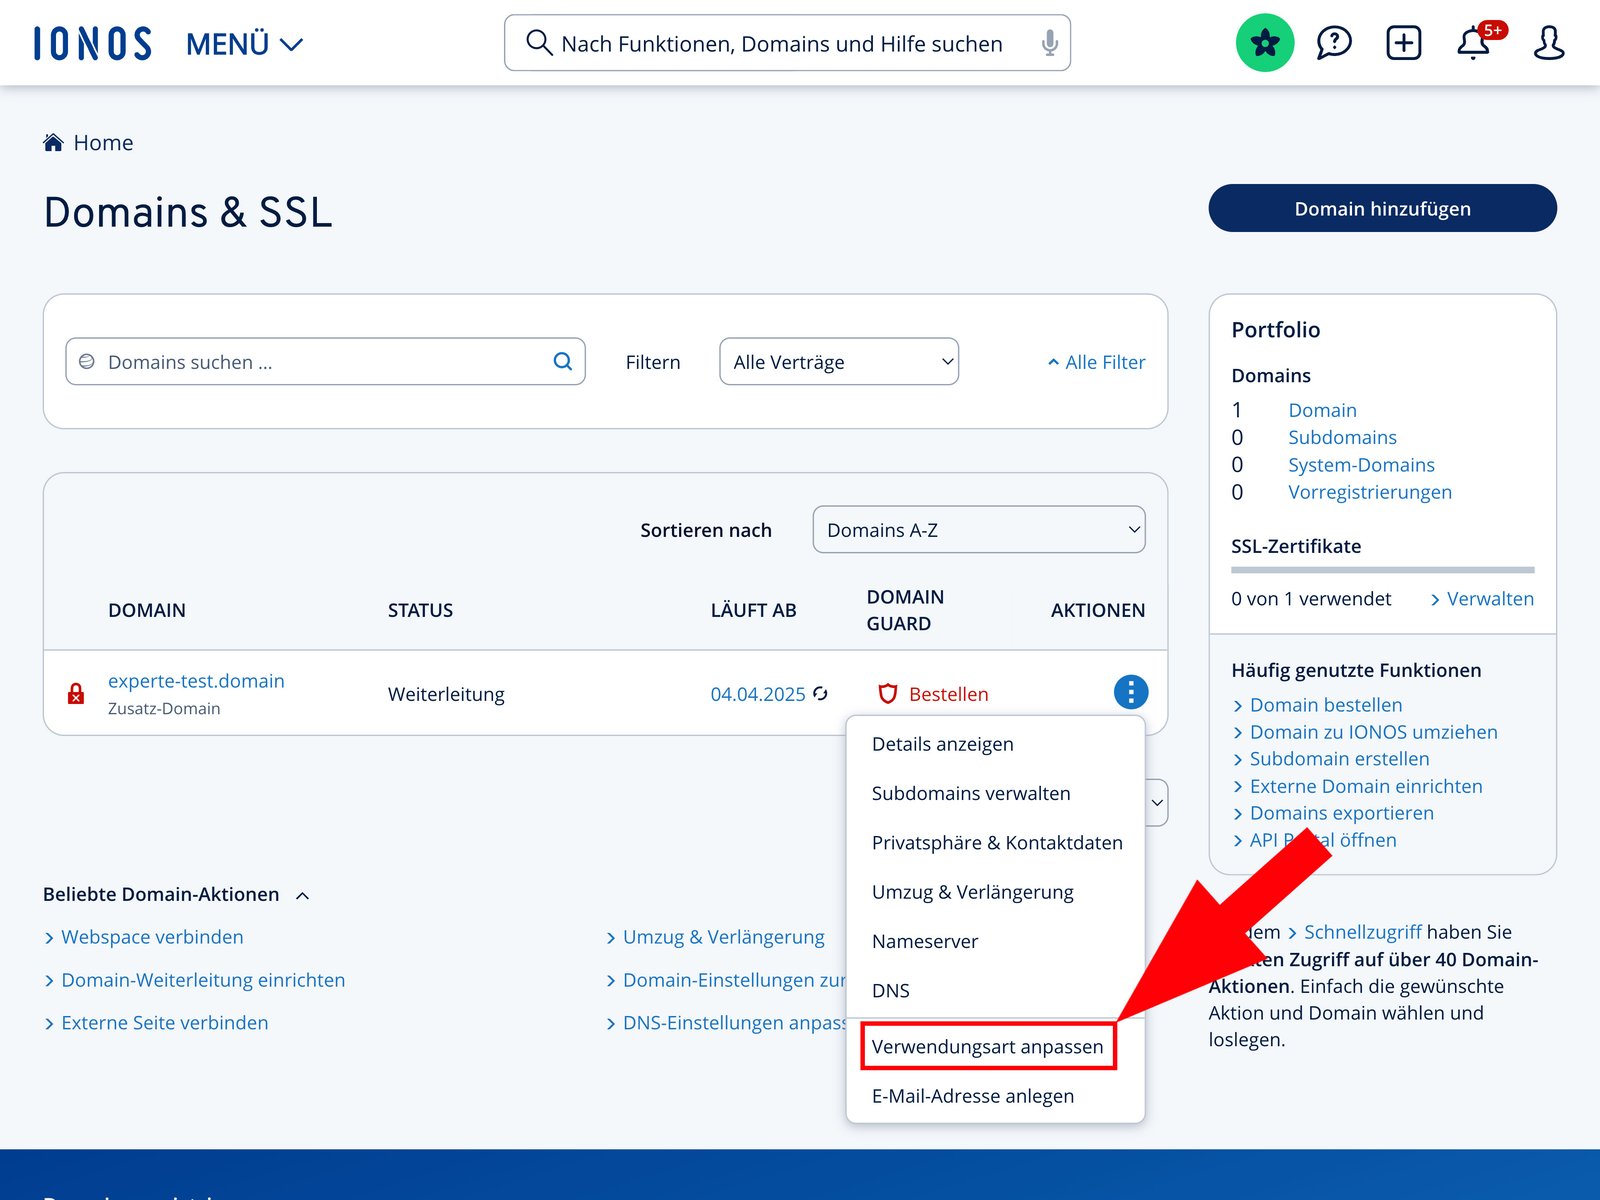The image size is (1600, 1200).
Task: Select Verwendungsart anpassen in the context menu
Action: (987, 1046)
